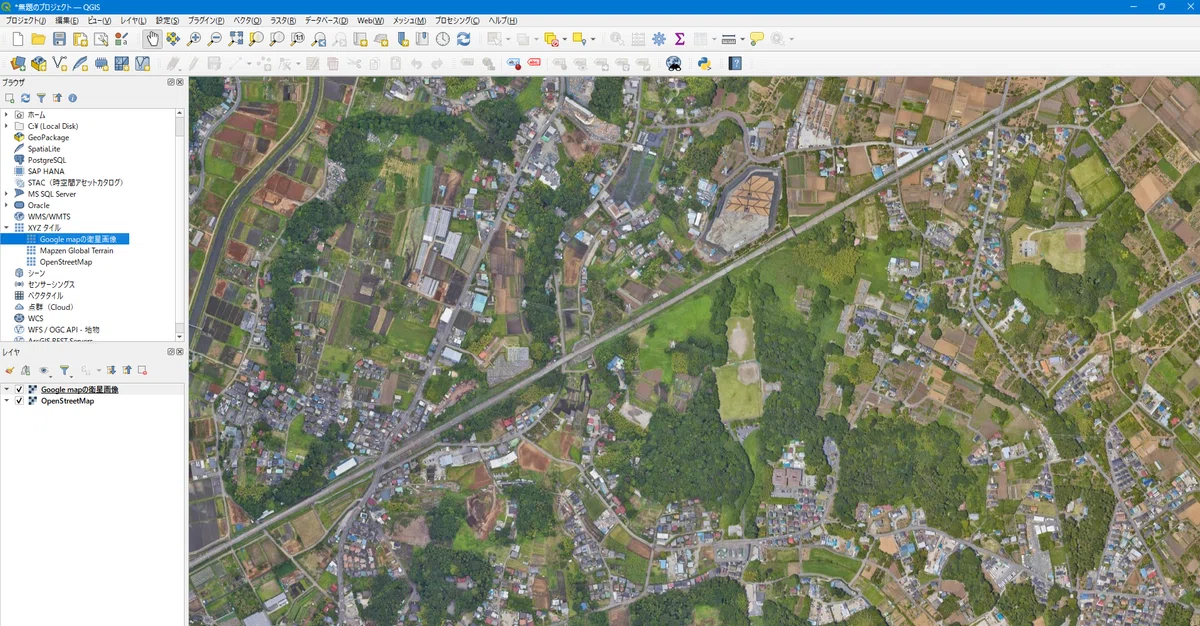The height and width of the screenshot is (626, 1200).
Task: Expand Google map layer legend in Layers
Action: [7, 389]
